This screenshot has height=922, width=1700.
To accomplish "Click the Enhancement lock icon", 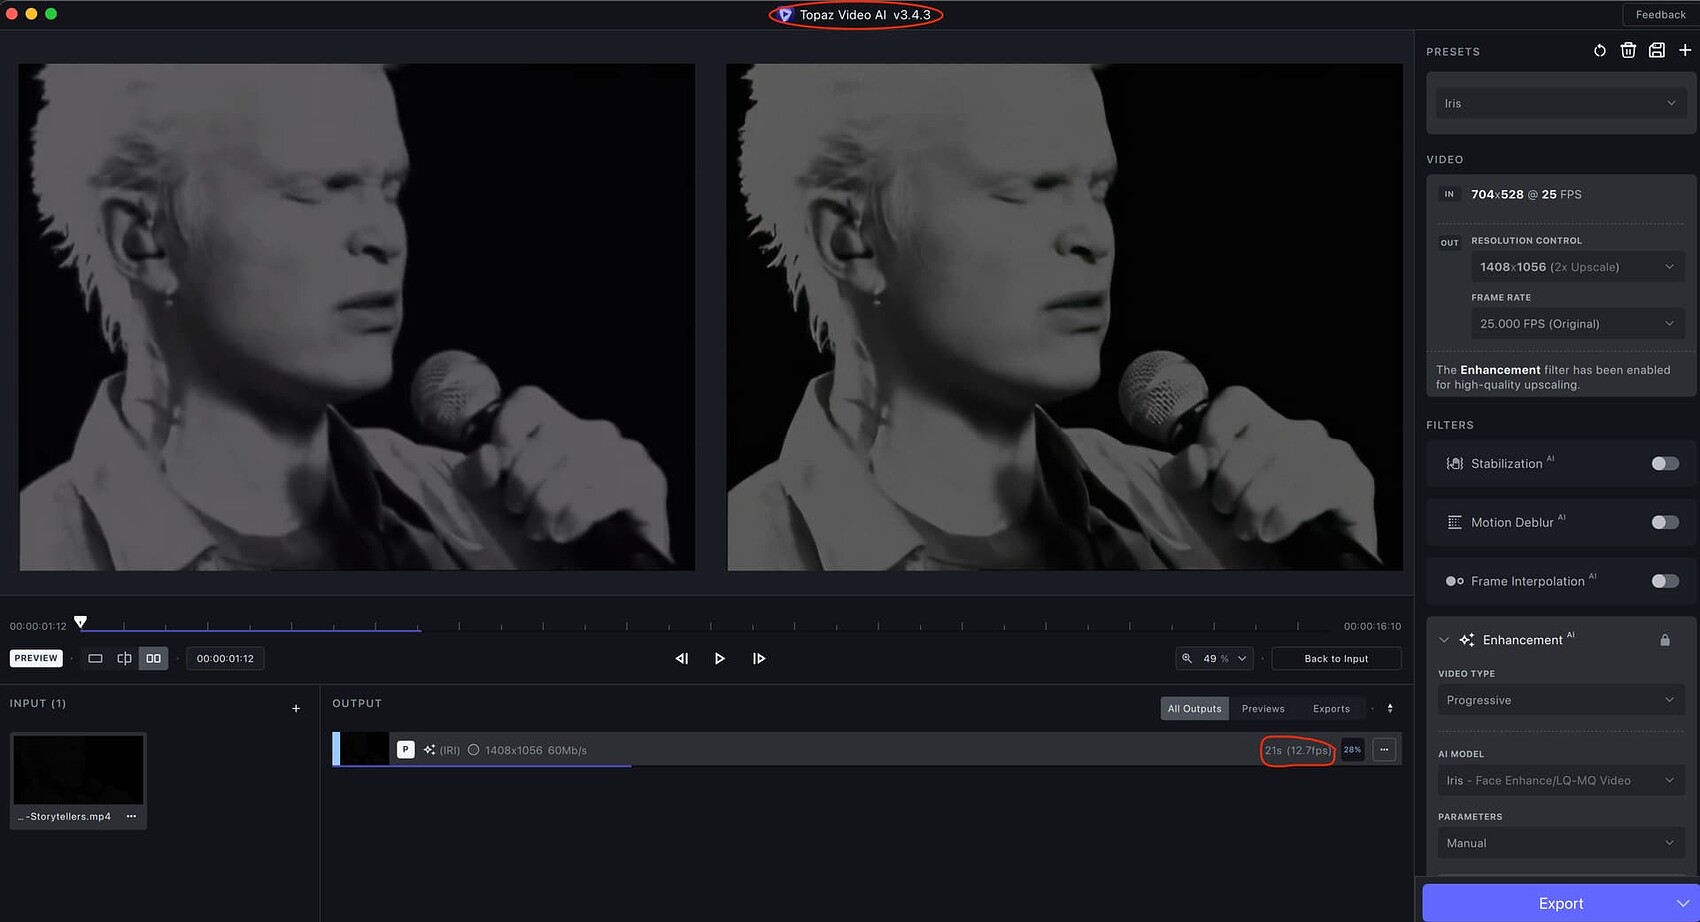I will [x=1665, y=639].
